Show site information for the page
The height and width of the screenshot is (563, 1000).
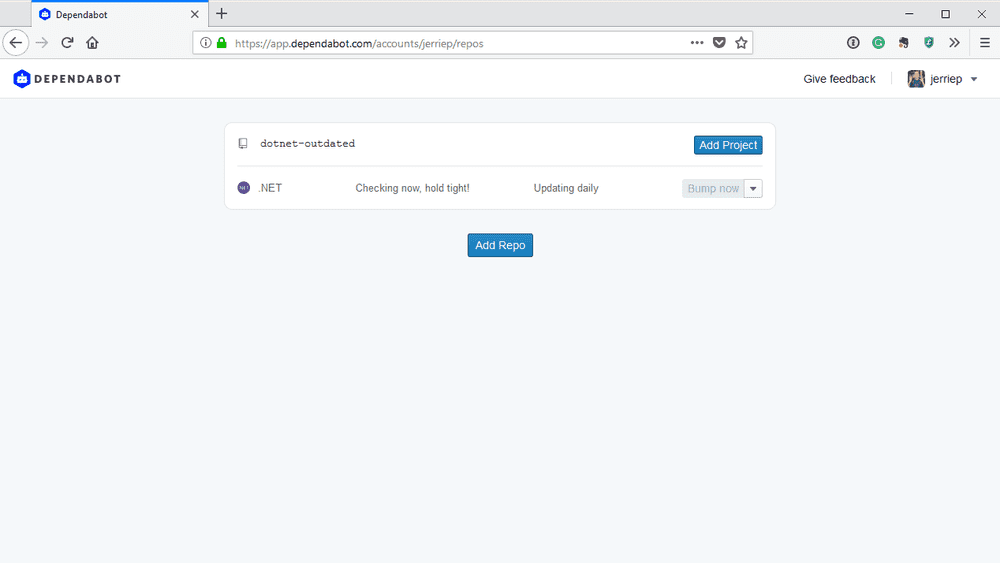[205, 43]
